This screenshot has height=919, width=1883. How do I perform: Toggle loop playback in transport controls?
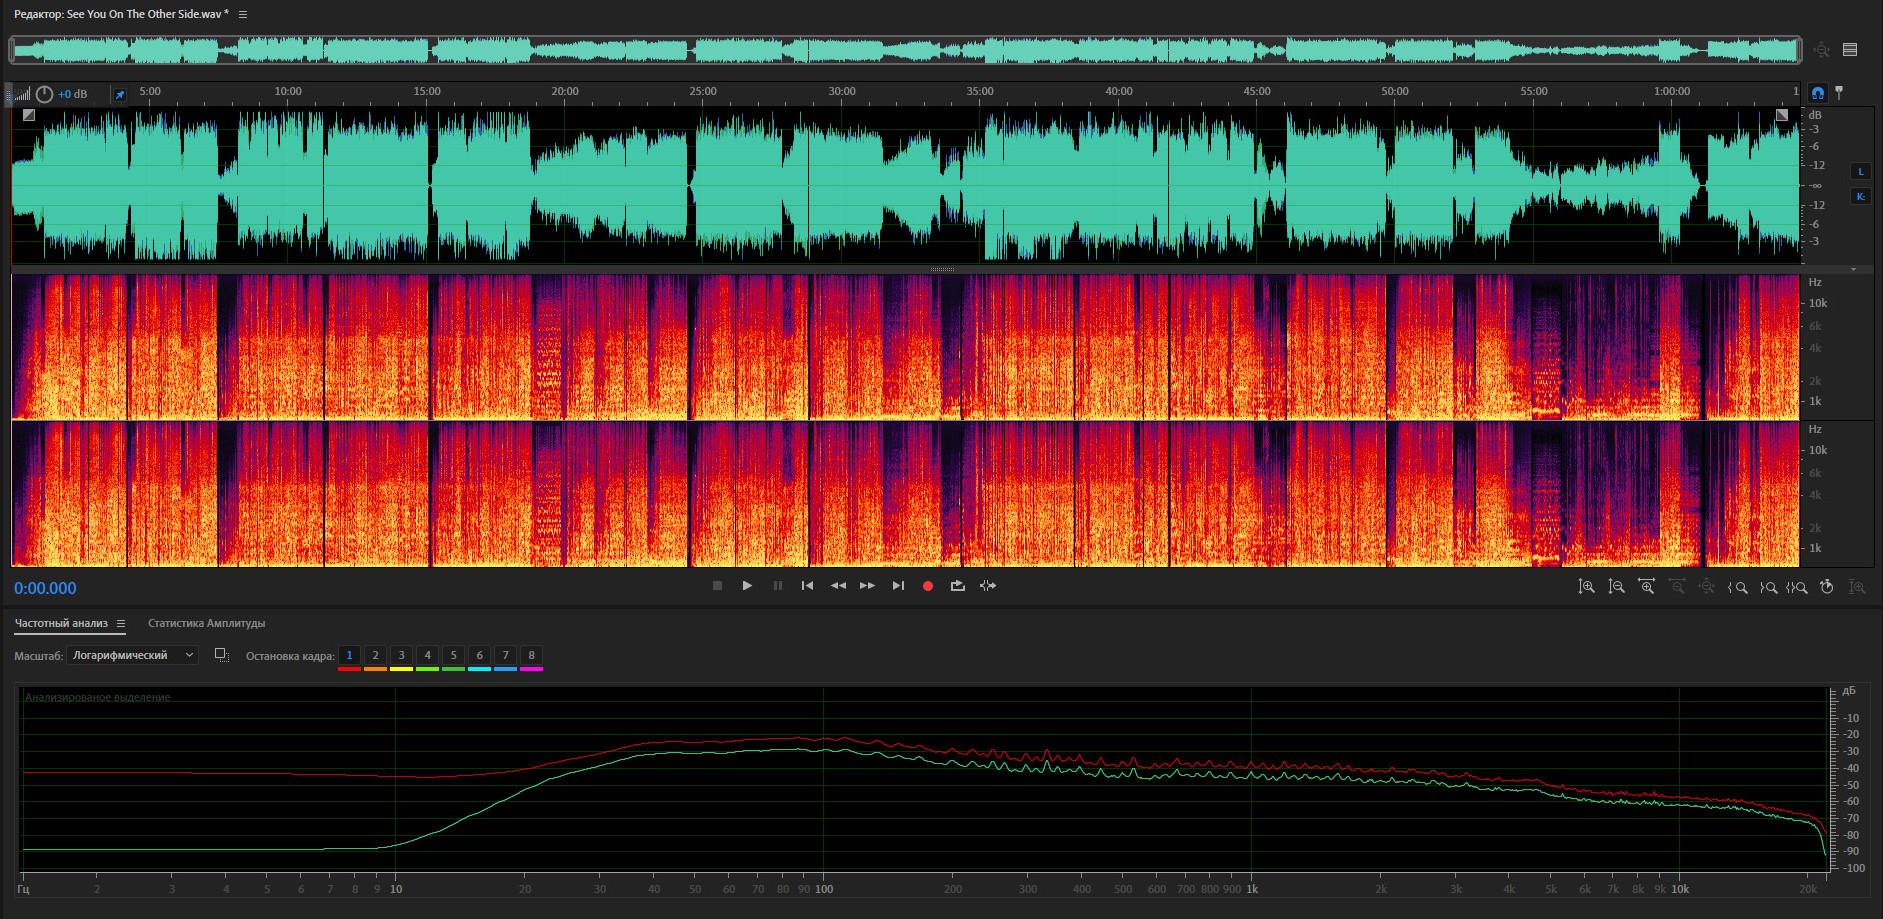coord(957,586)
